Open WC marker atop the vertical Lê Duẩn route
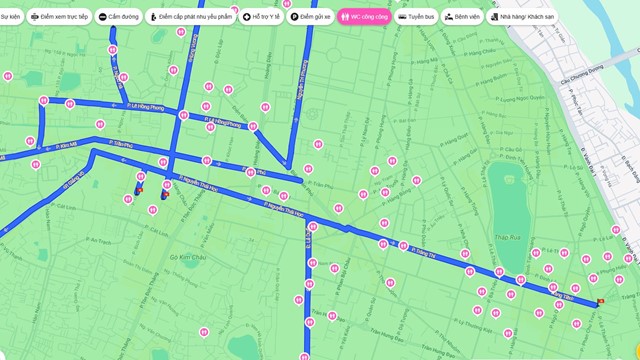The image size is (640, 360). [x=313, y=227]
